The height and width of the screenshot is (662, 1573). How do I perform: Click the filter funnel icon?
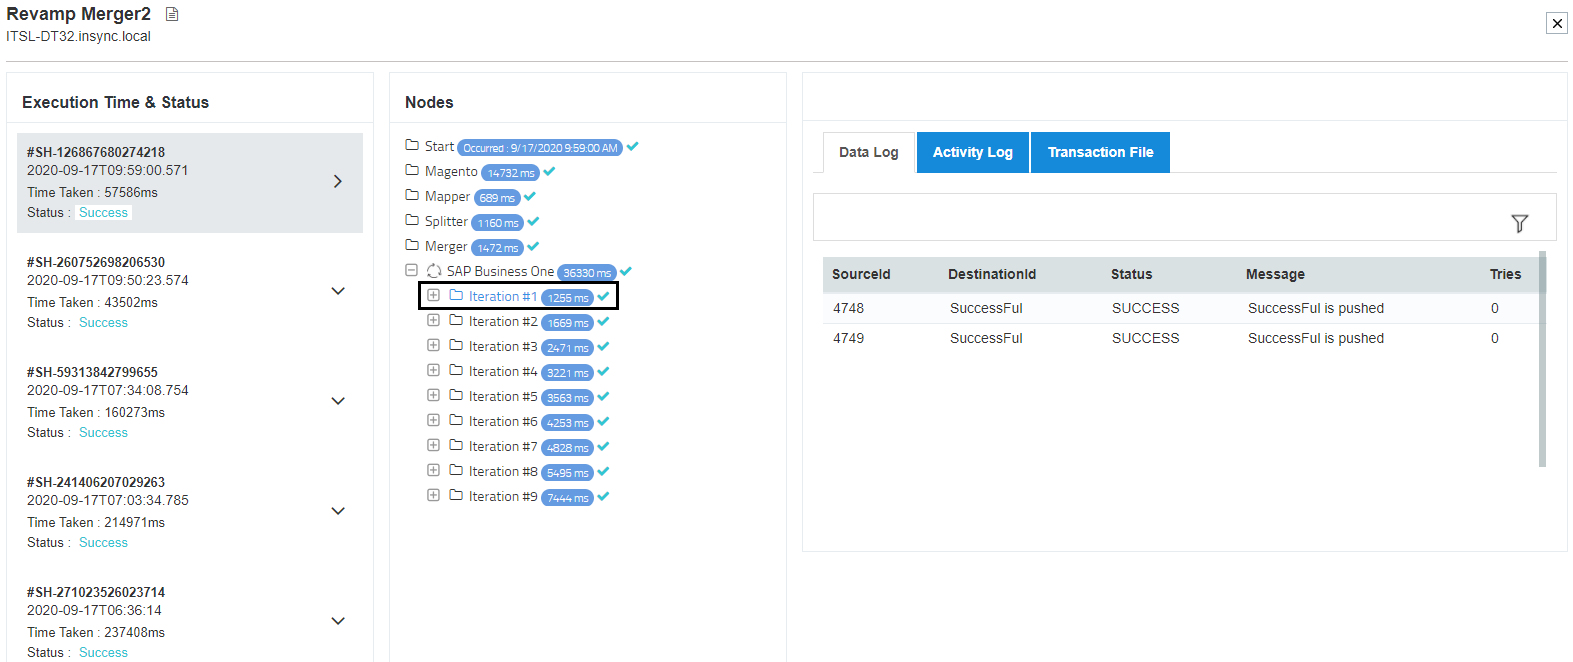[1519, 223]
